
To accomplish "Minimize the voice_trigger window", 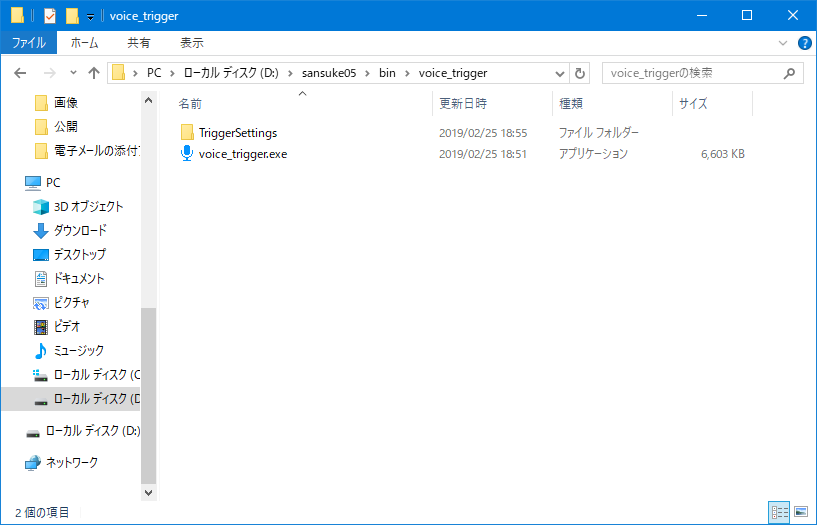I will (x=701, y=16).
